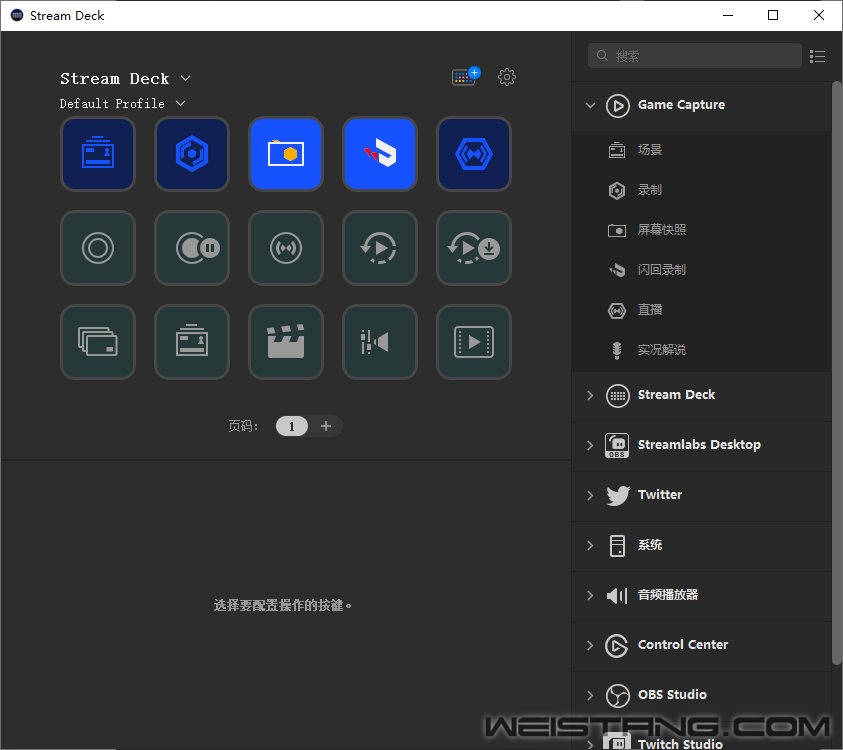
Task: Click the Control Center logo icon
Action: pos(617,646)
